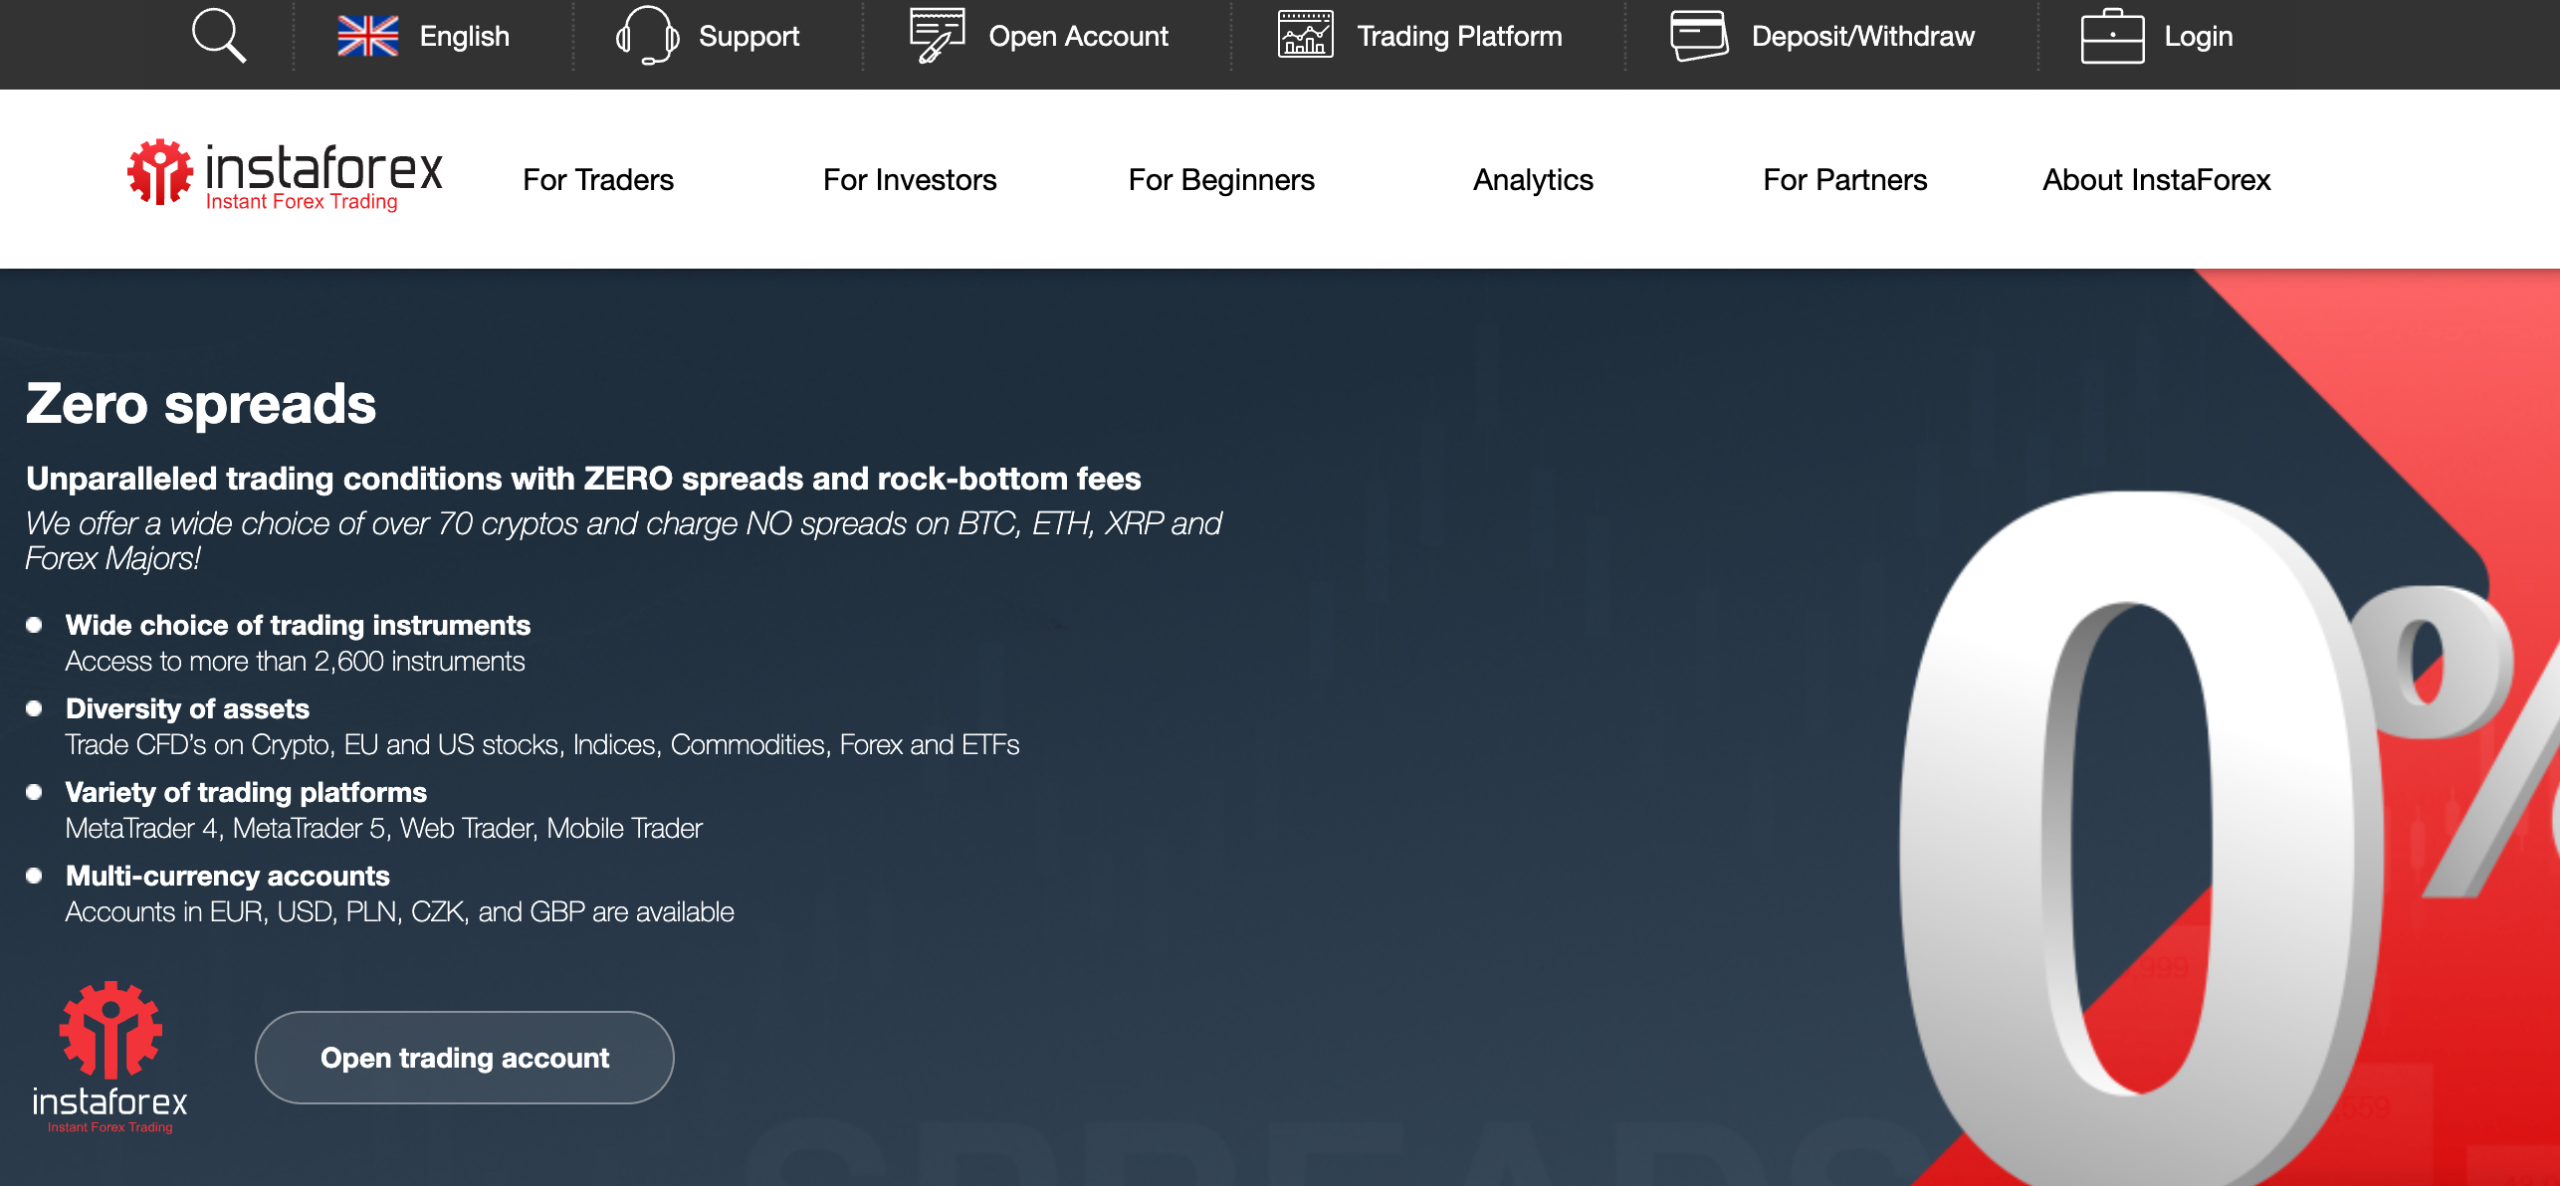
Task: Click the InstaForex gear logo in header
Action: point(160,172)
